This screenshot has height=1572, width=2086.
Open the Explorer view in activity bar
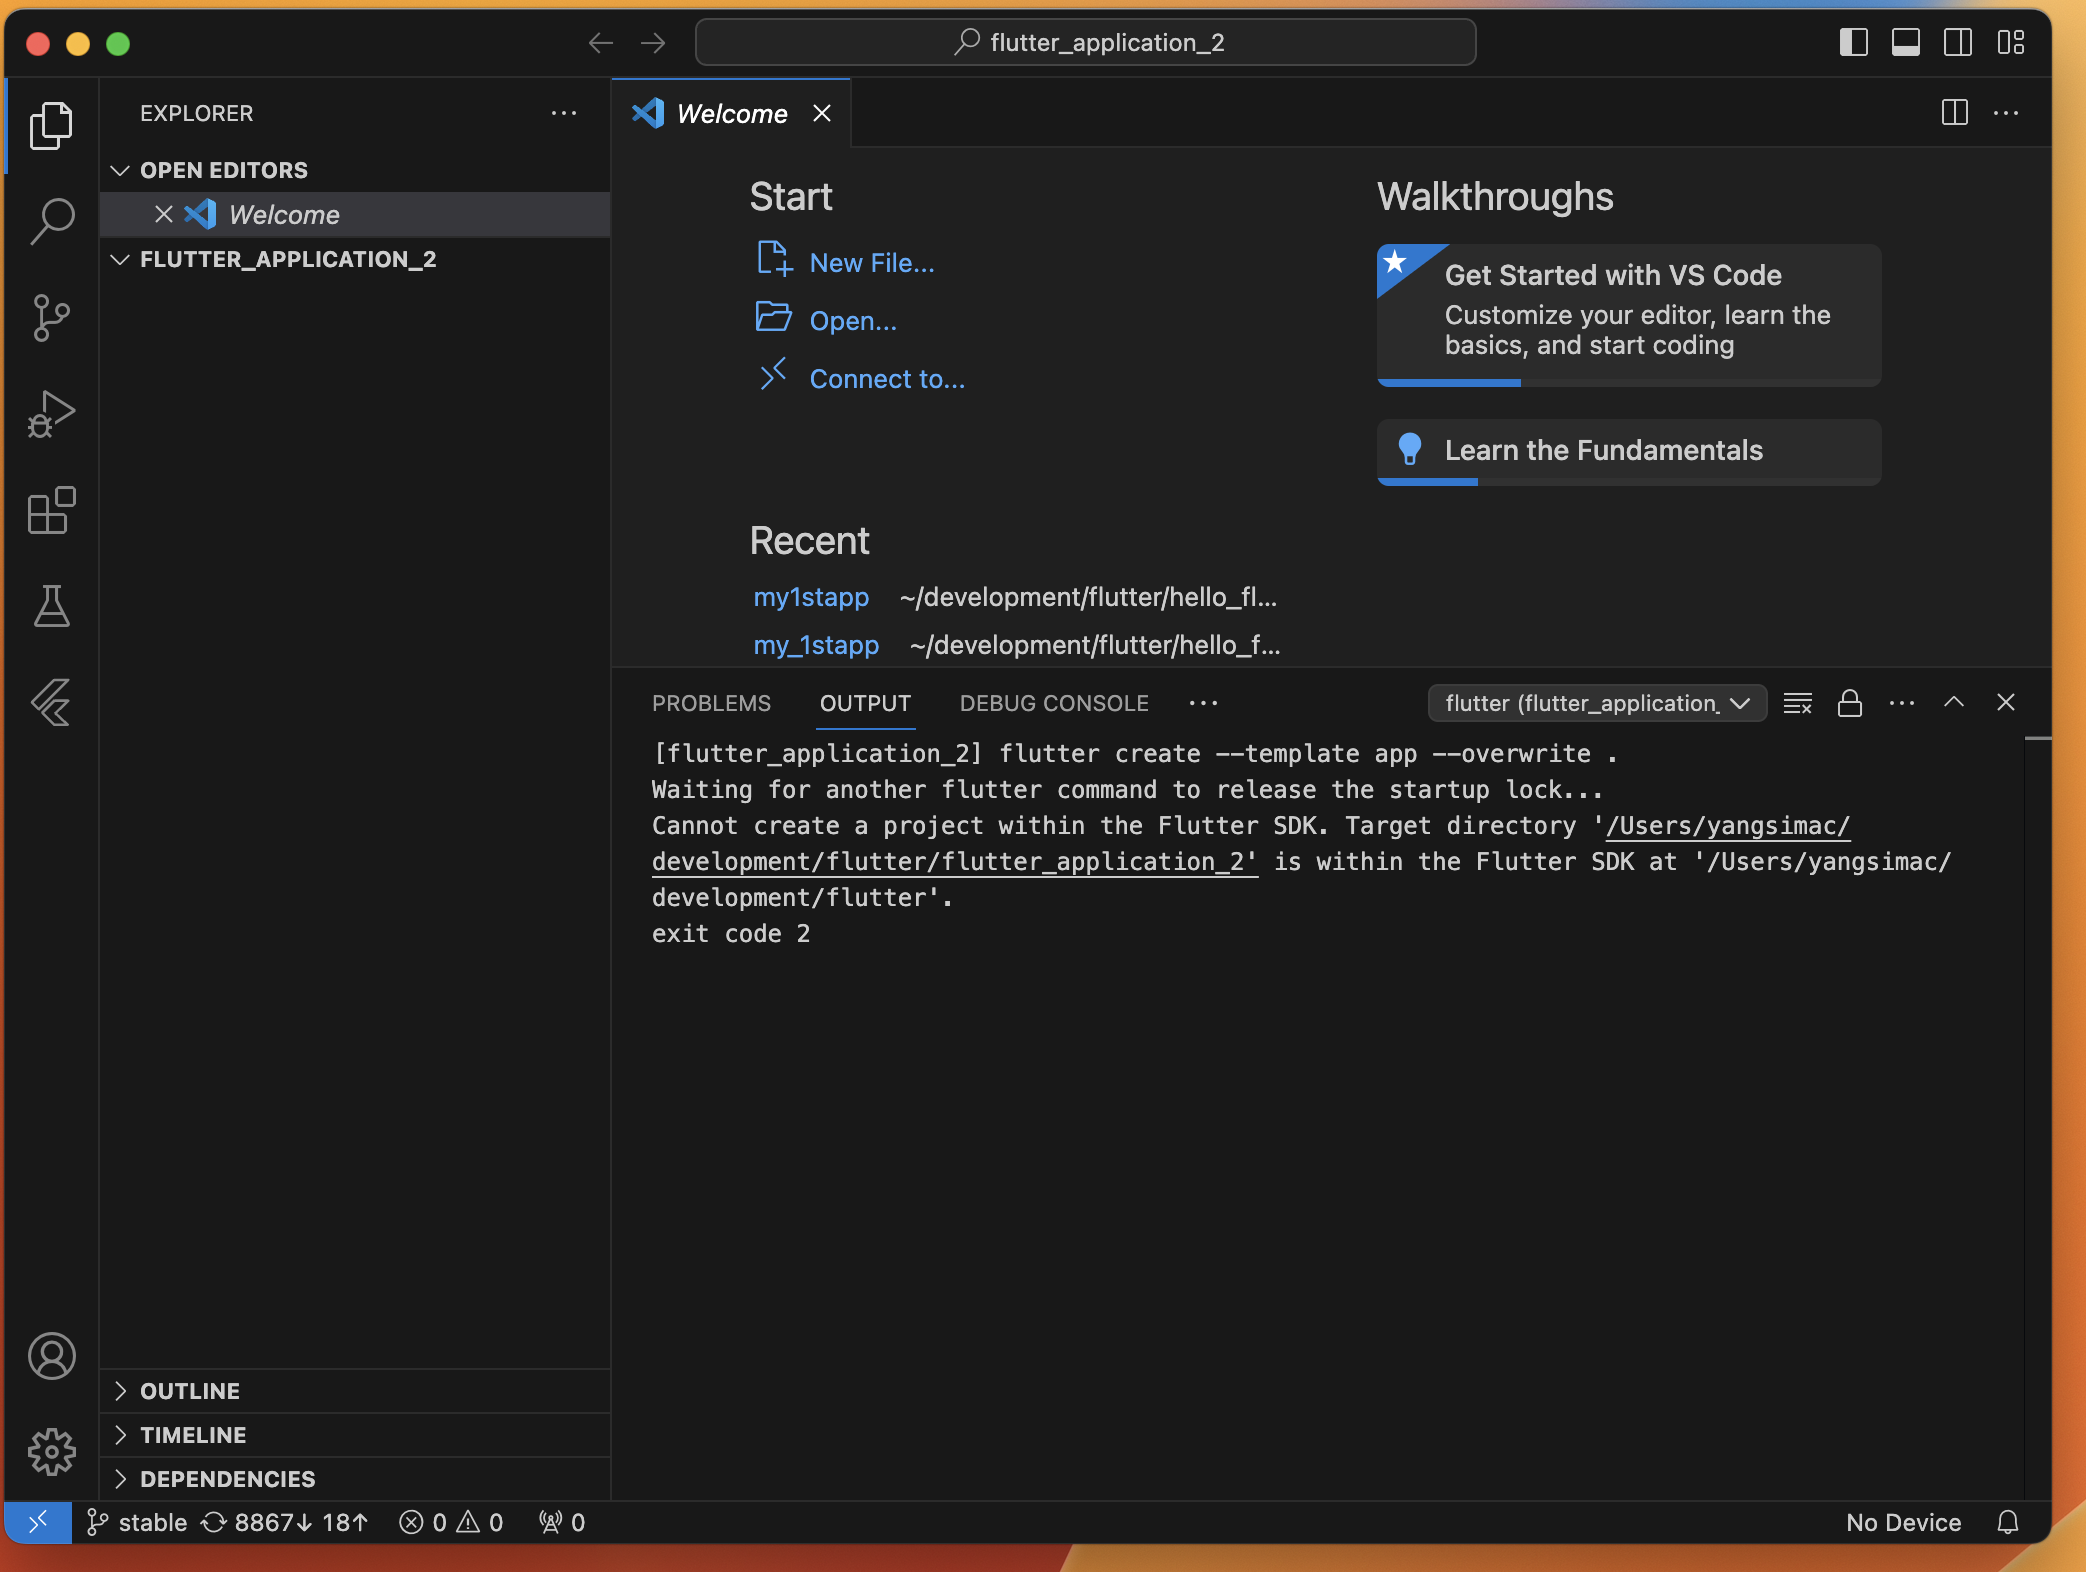[51, 126]
